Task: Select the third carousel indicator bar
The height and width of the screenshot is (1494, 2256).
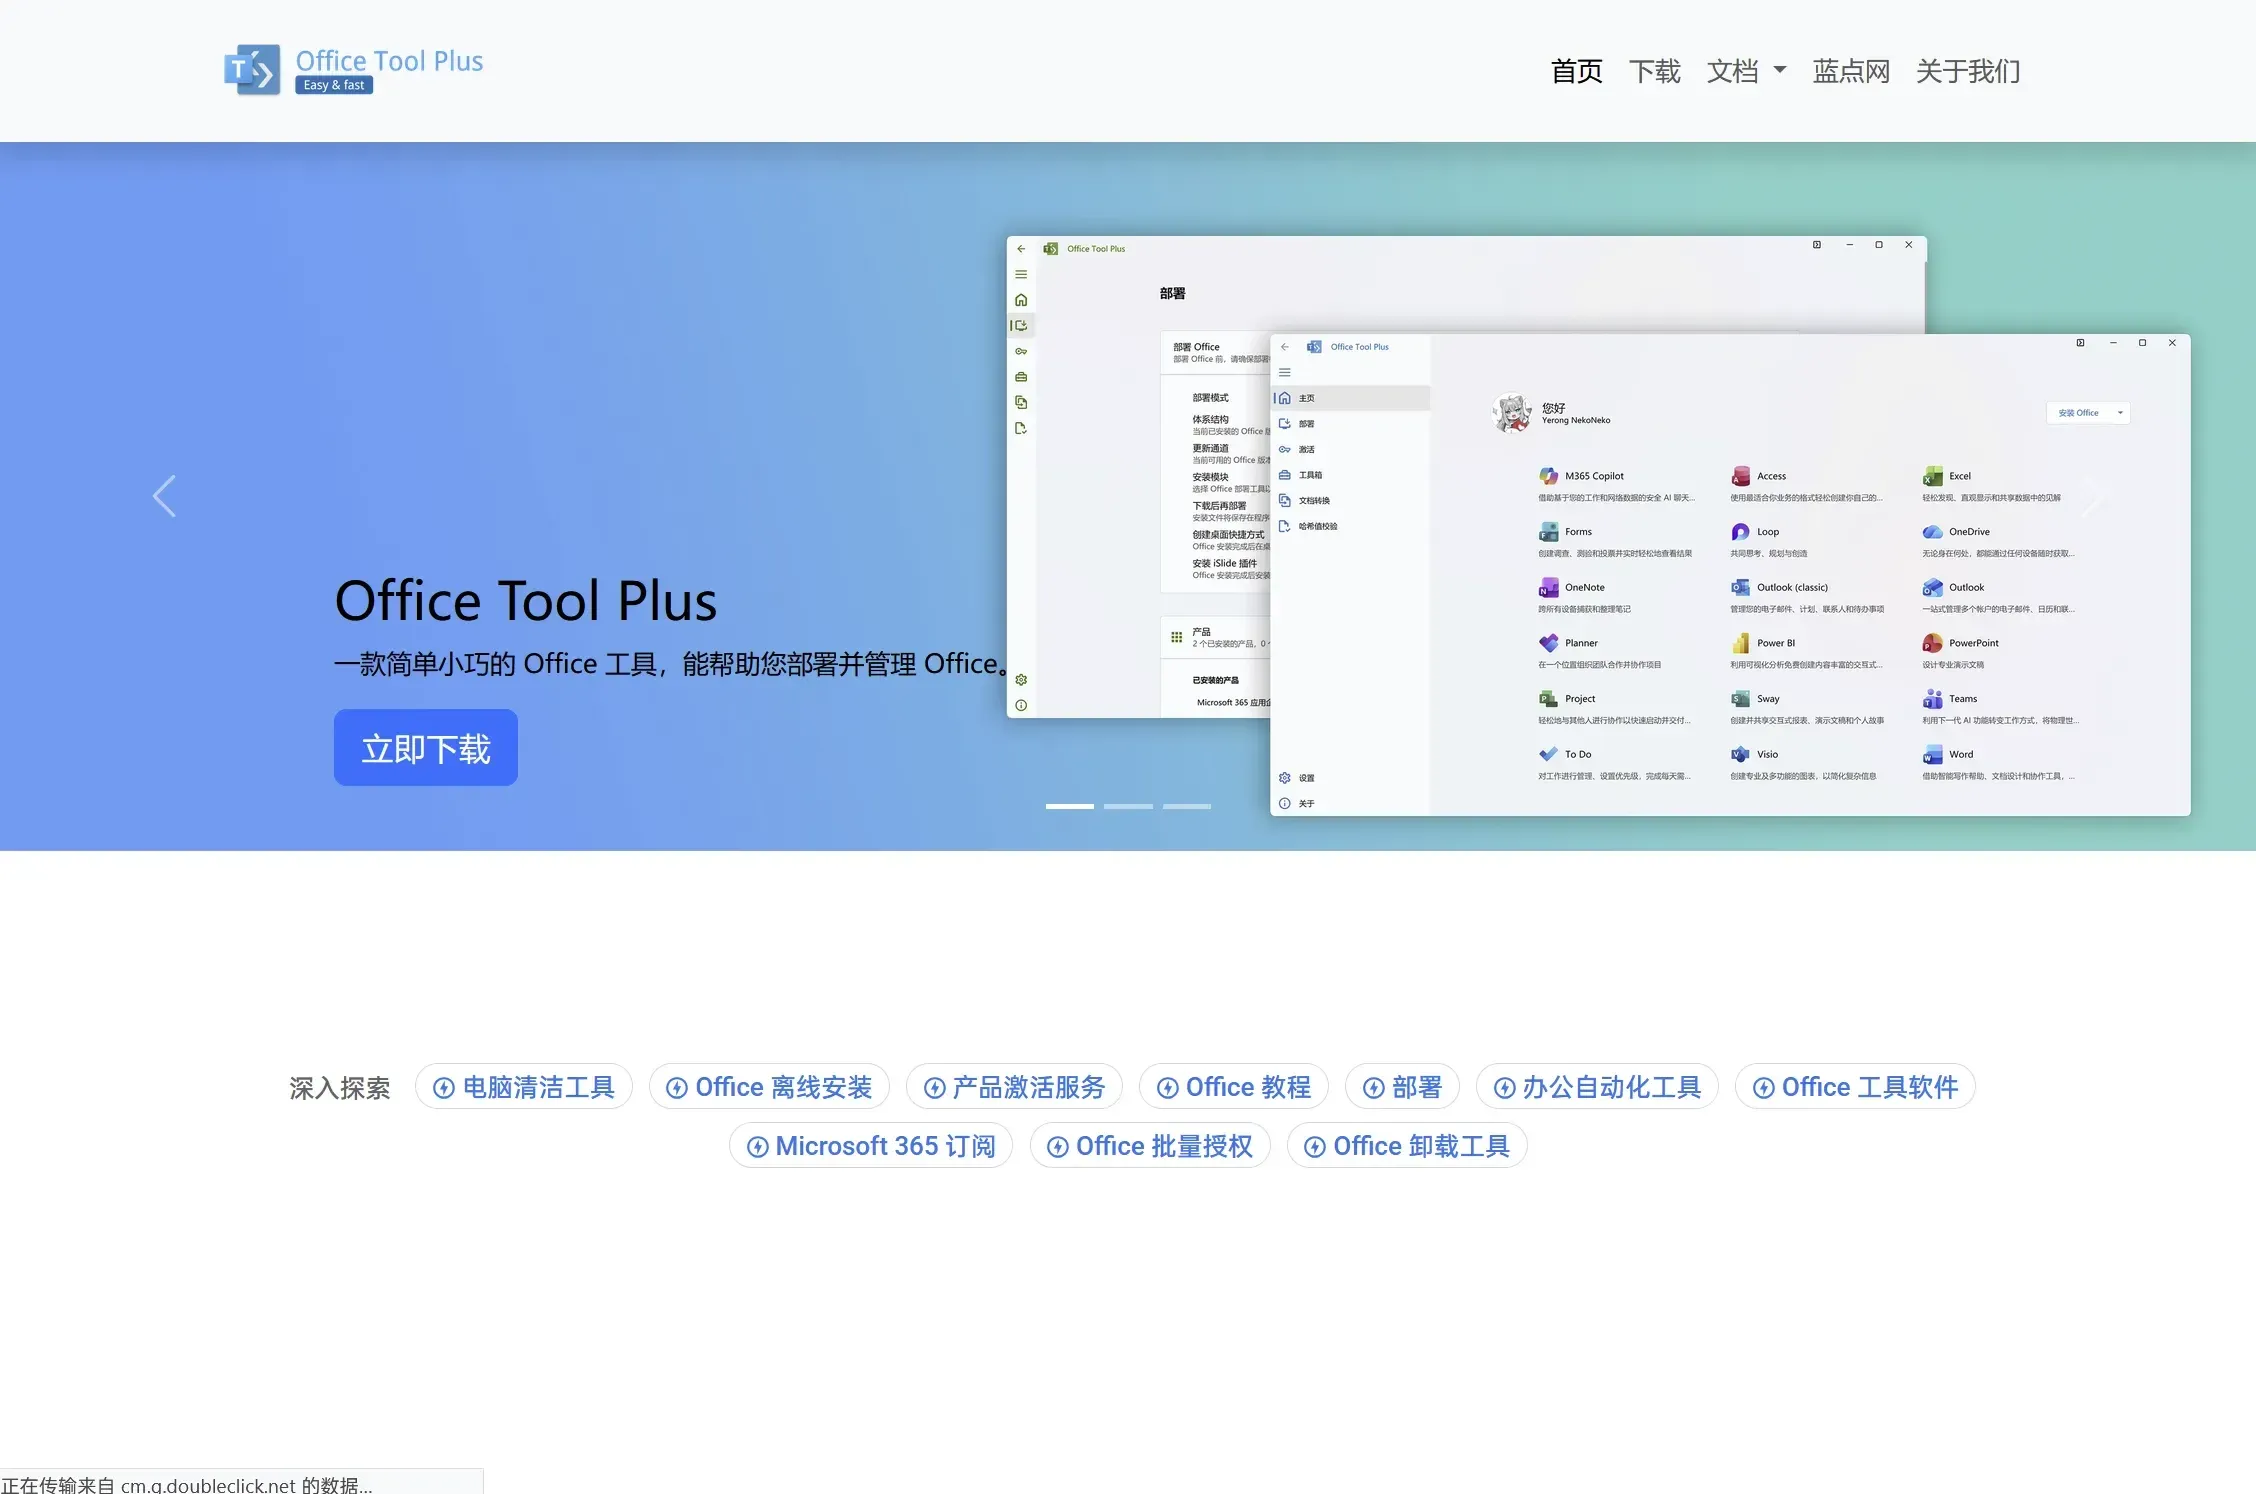Action: coord(1187,806)
